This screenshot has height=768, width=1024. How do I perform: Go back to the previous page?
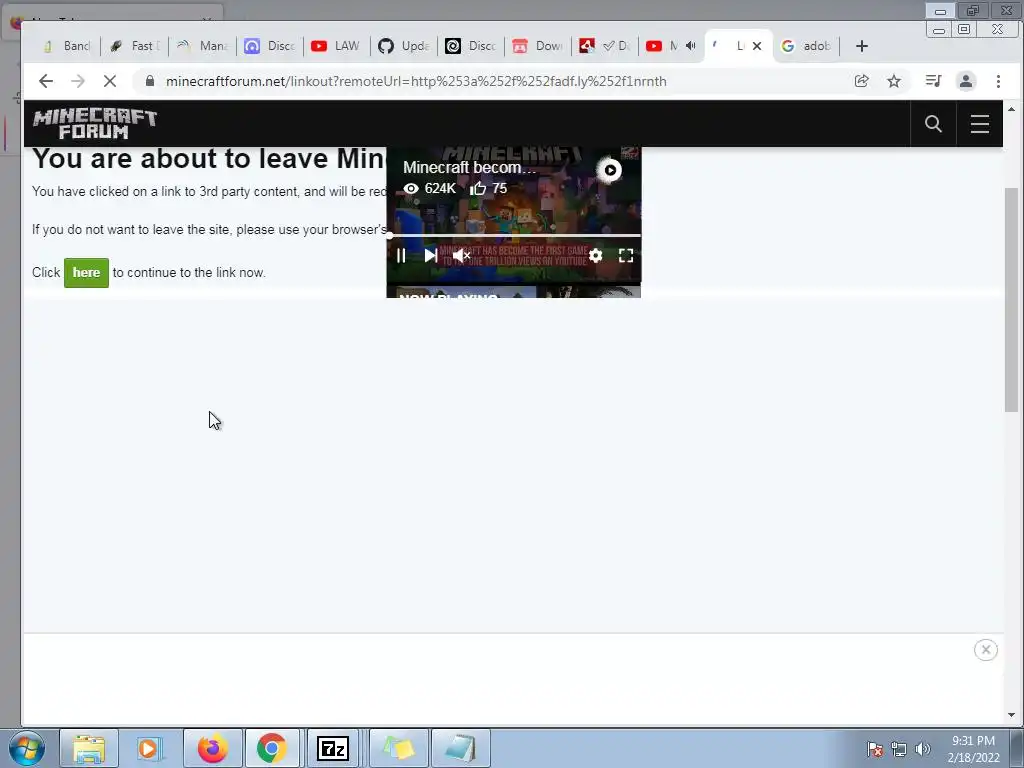tap(46, 81)
